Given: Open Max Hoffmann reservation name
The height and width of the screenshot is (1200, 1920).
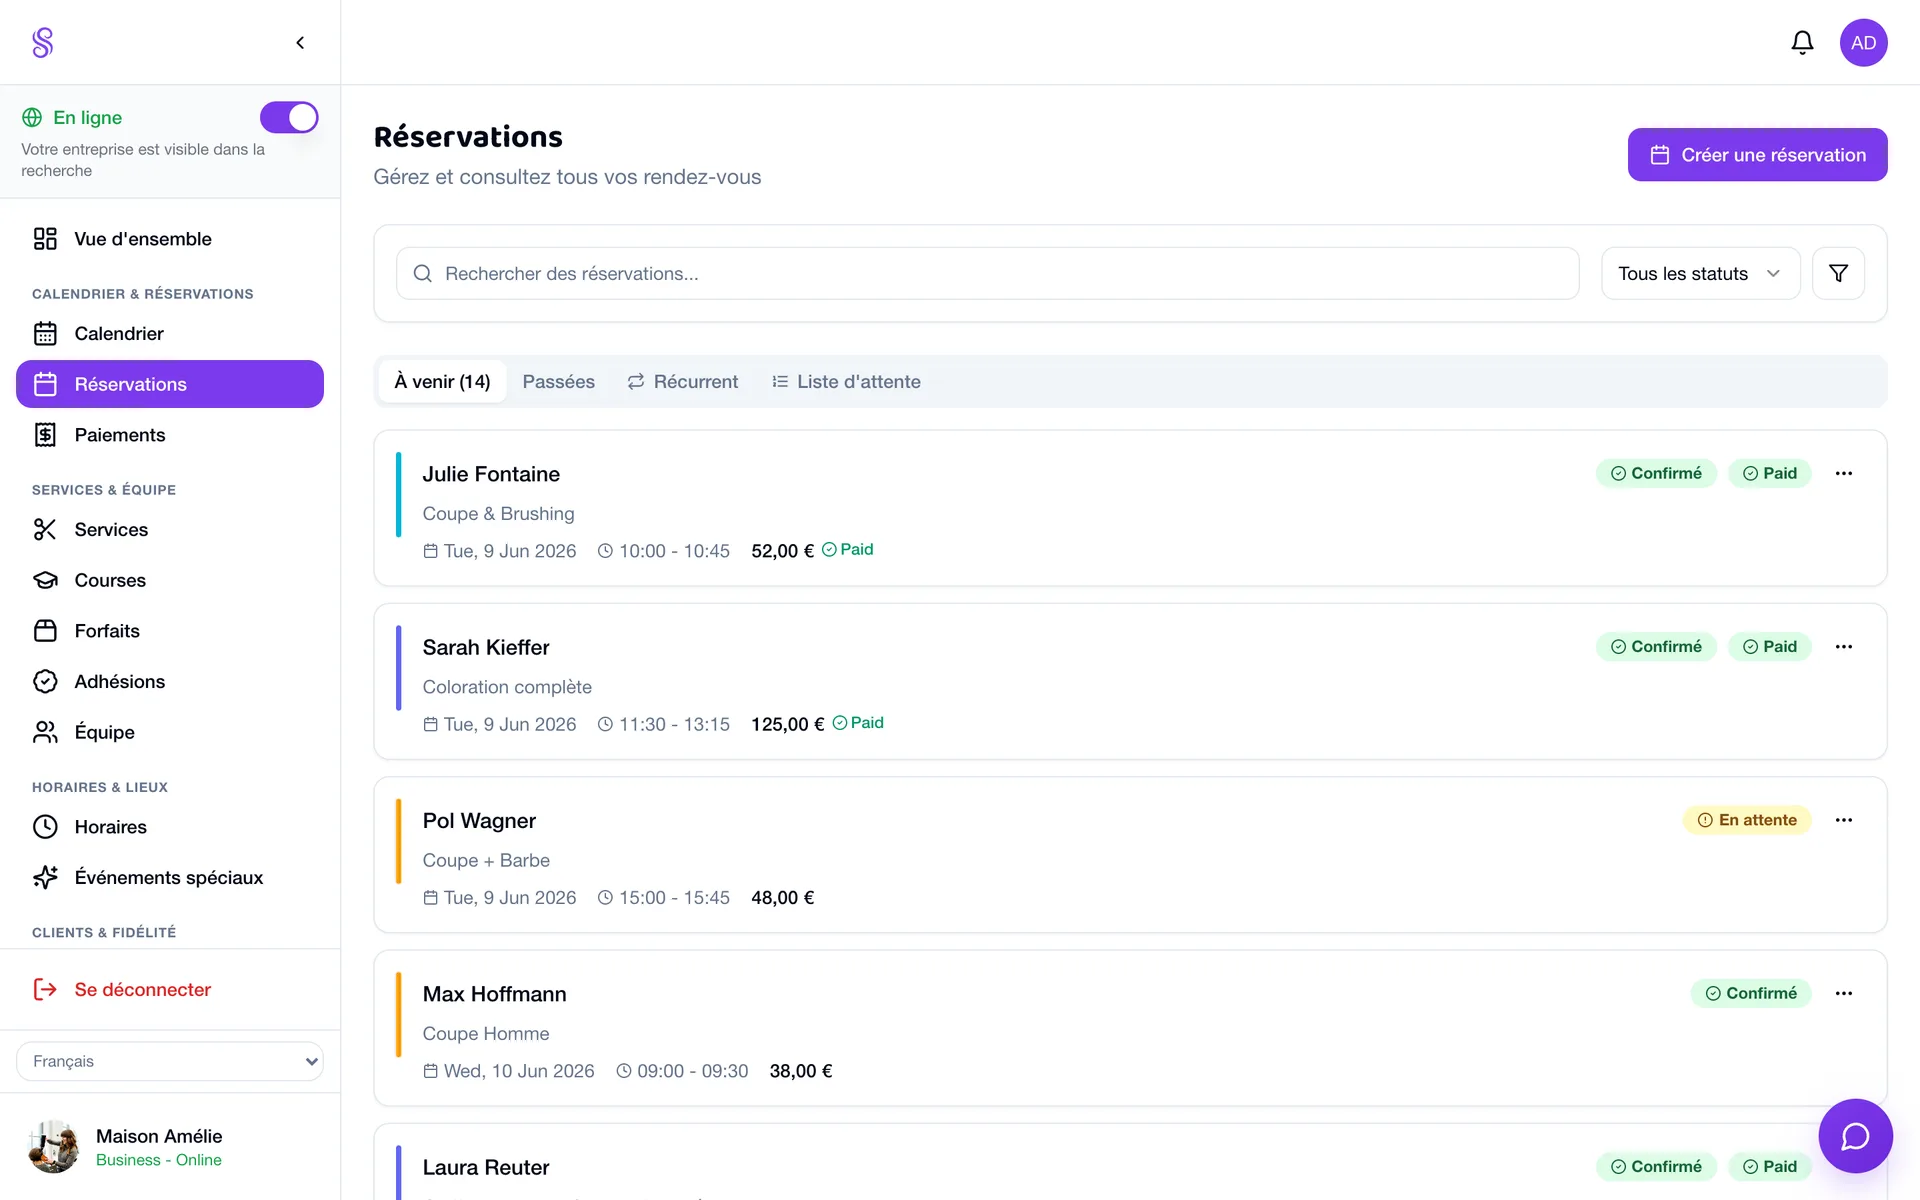Looking at the screenshot, I should click(494, 994).
